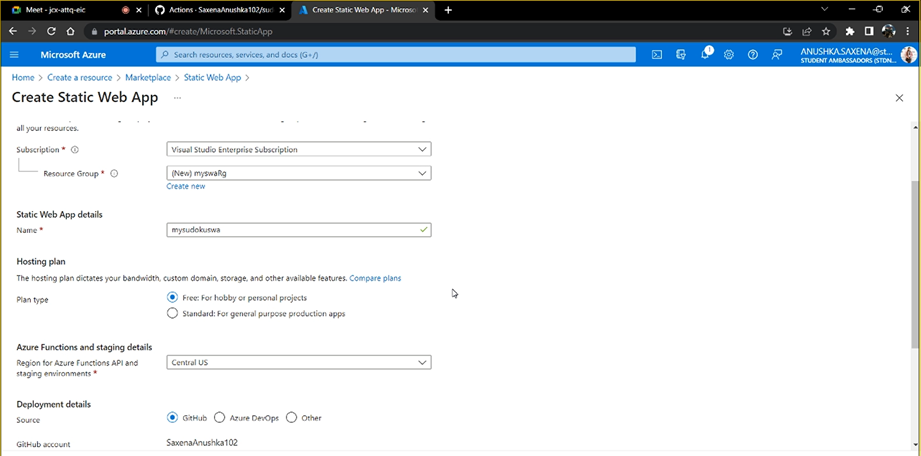Open the notifications bell
Viewport: 921px width, 456px height.
click(x=705, y=55)
